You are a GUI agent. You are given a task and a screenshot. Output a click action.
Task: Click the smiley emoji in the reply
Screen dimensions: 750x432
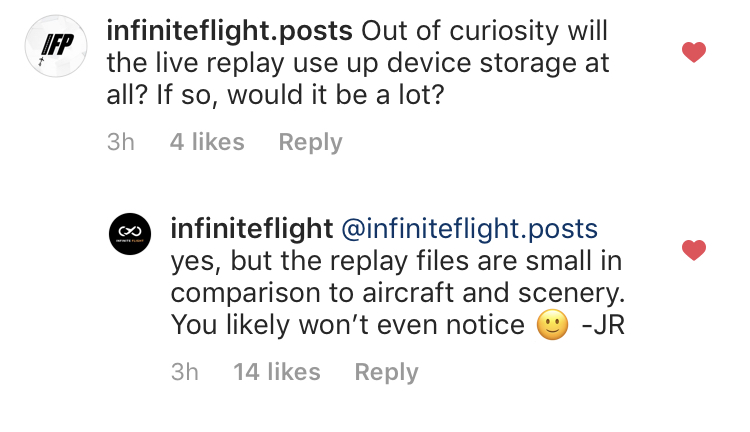pos(552,326)
